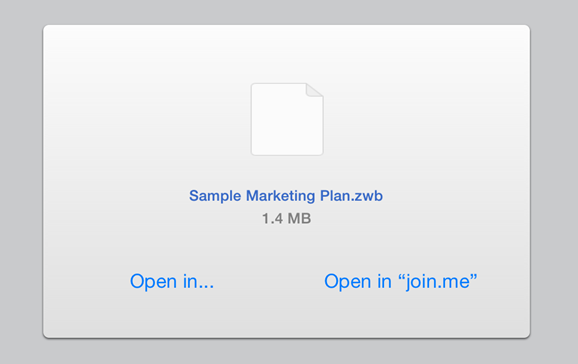Click the center of the document icon
This screenshot has height=364, width=578.
(287, 119)
